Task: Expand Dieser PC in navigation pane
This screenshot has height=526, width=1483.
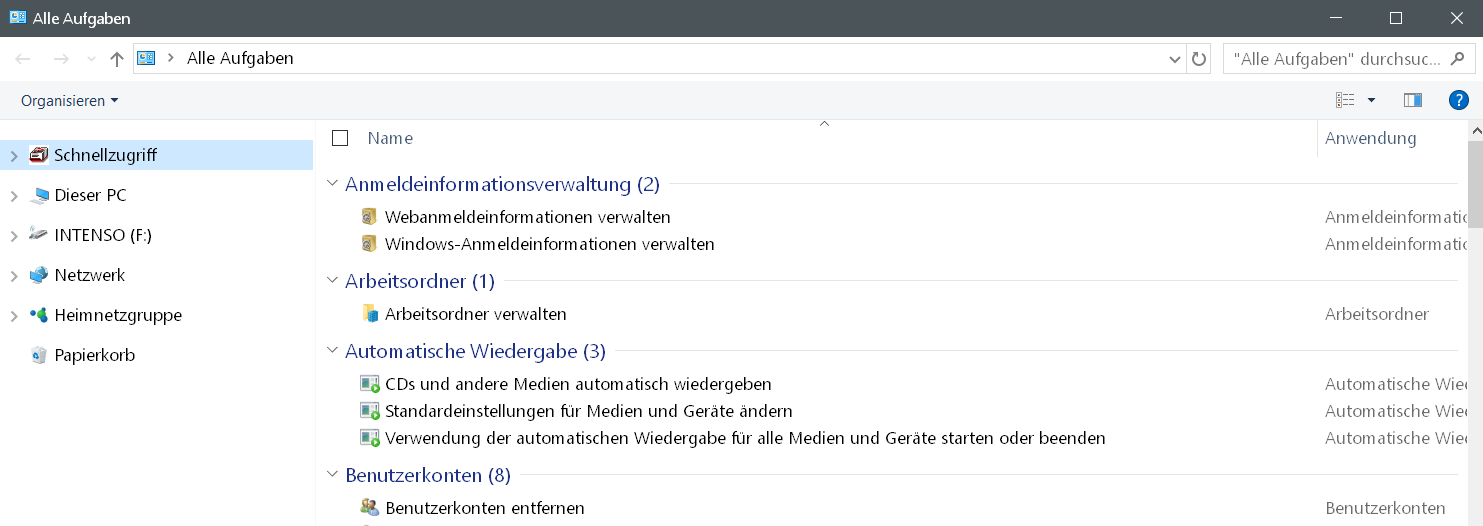Action: pos(13,196)
